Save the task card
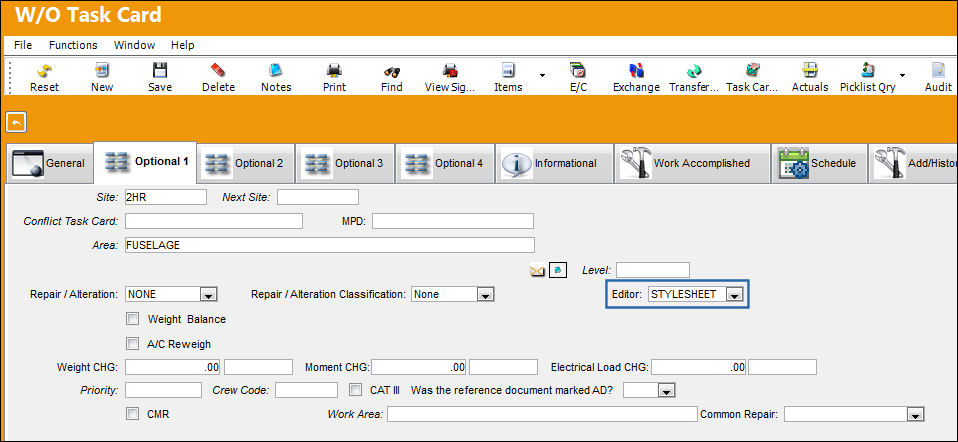 coord(159,70)
